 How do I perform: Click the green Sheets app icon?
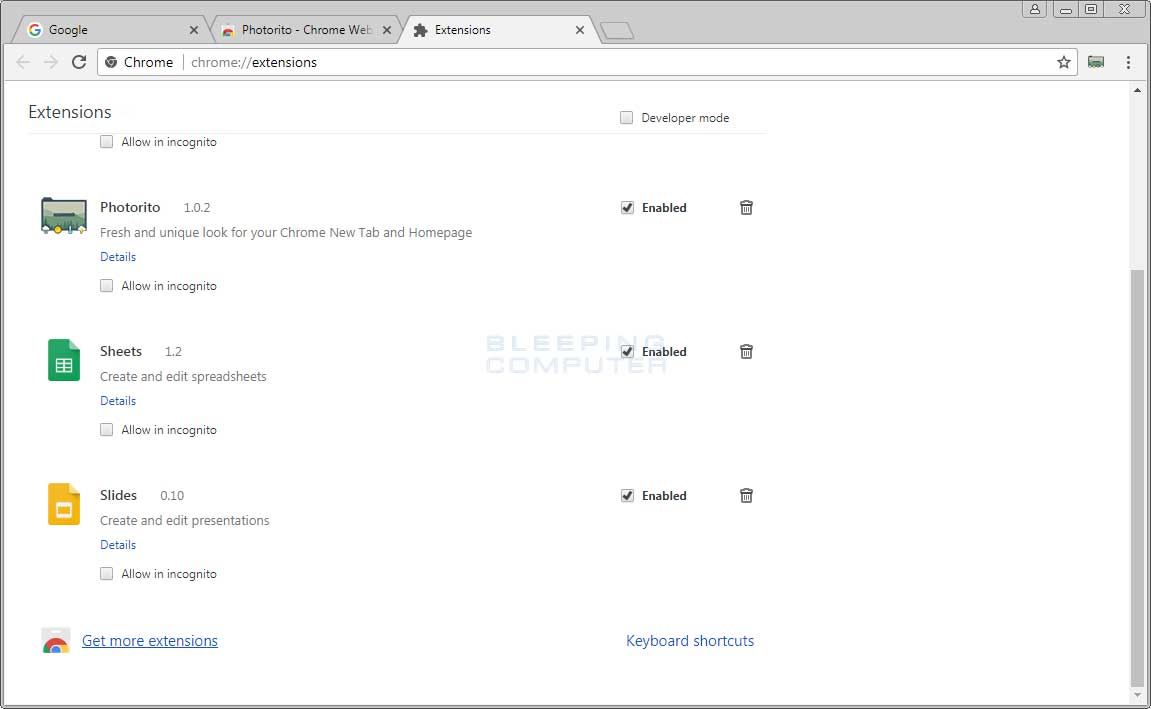[64, 360]
